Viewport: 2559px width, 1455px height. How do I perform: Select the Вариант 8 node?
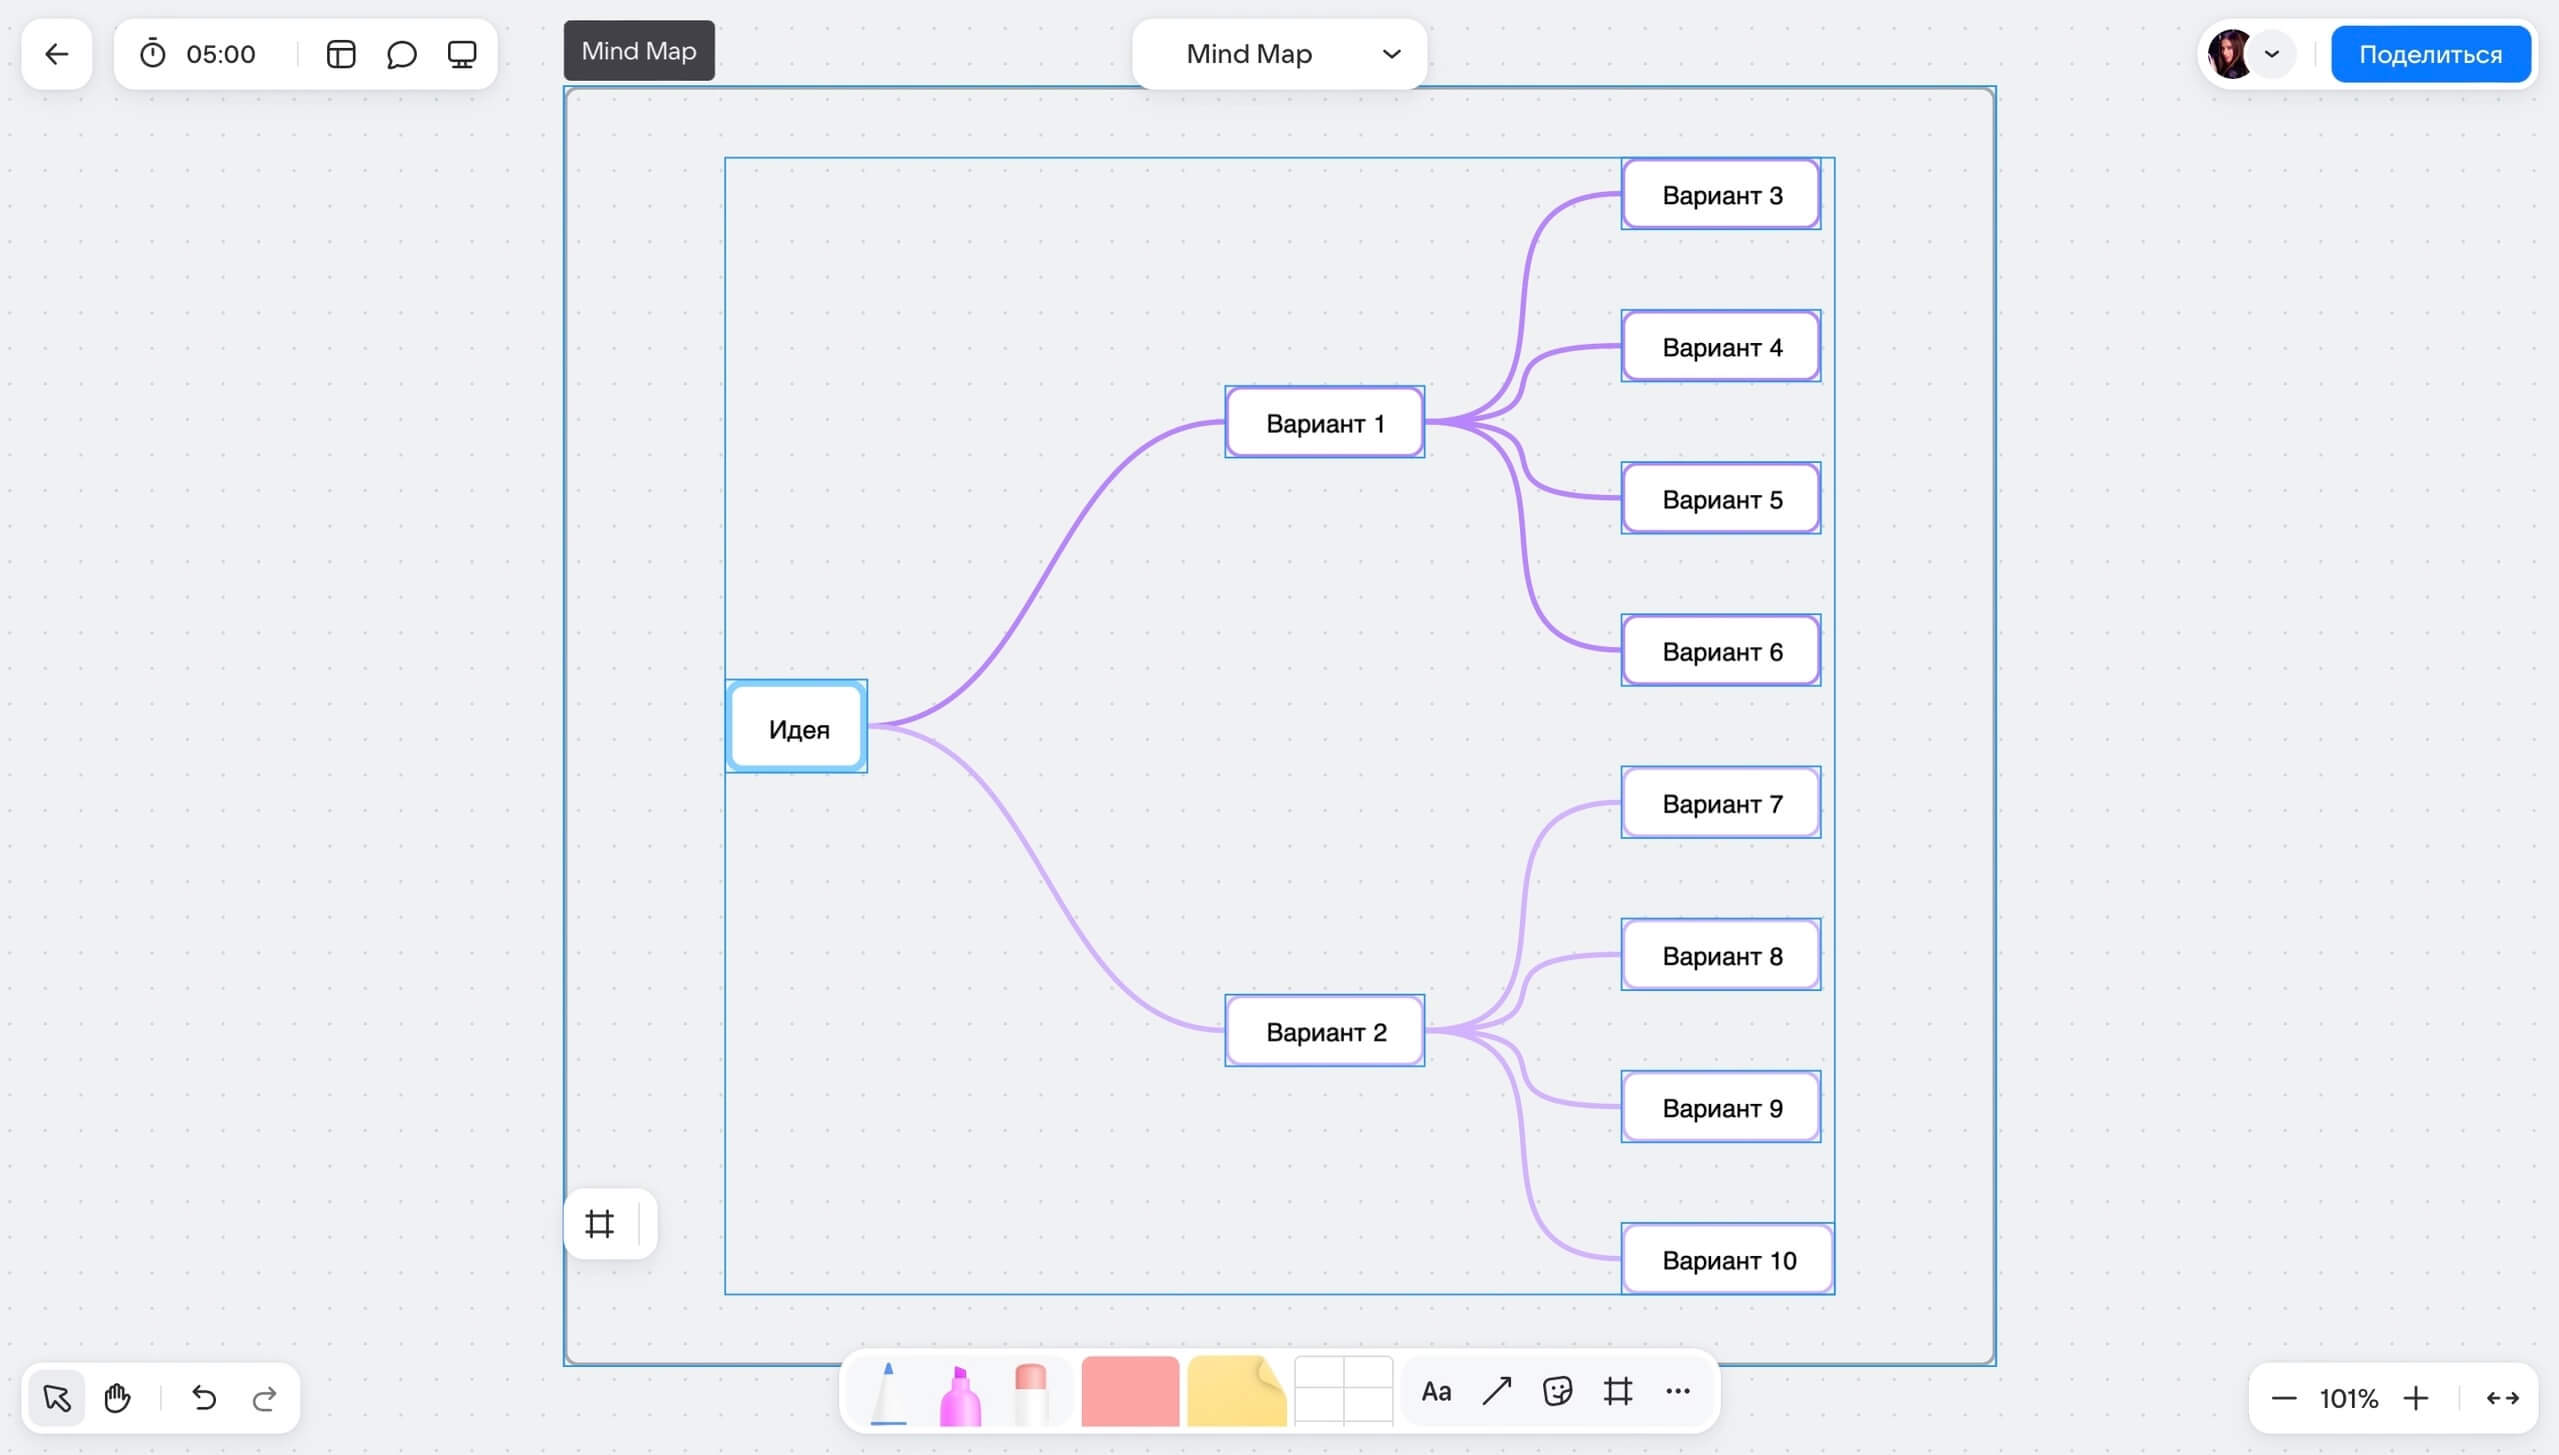(1721, 955)
